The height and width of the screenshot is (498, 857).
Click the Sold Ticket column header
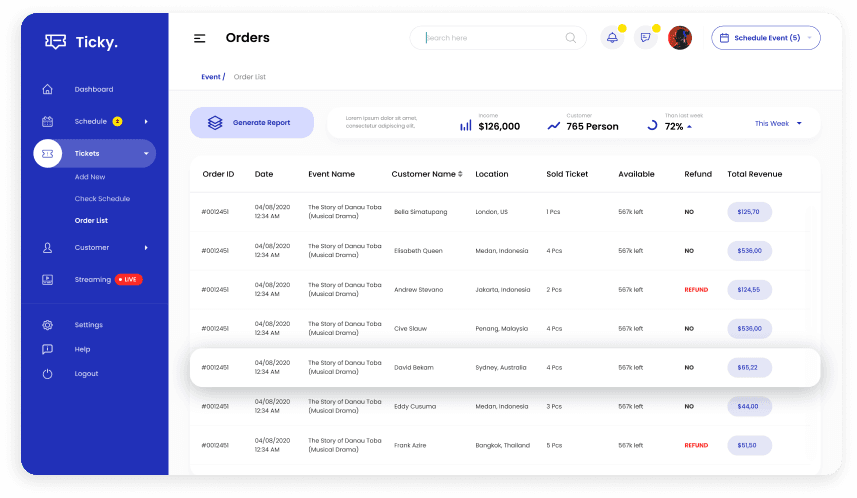567,174
